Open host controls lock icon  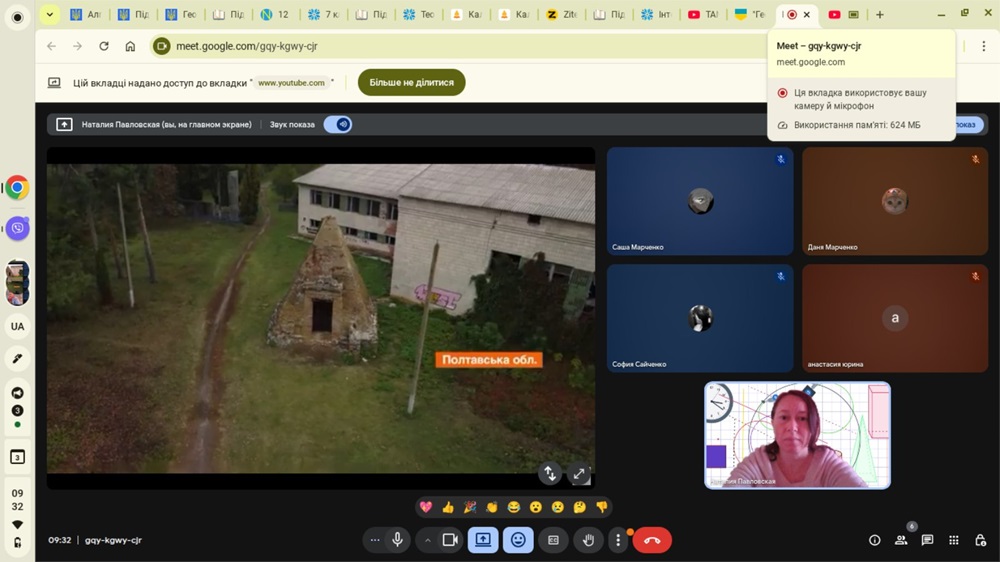(980, 540)
